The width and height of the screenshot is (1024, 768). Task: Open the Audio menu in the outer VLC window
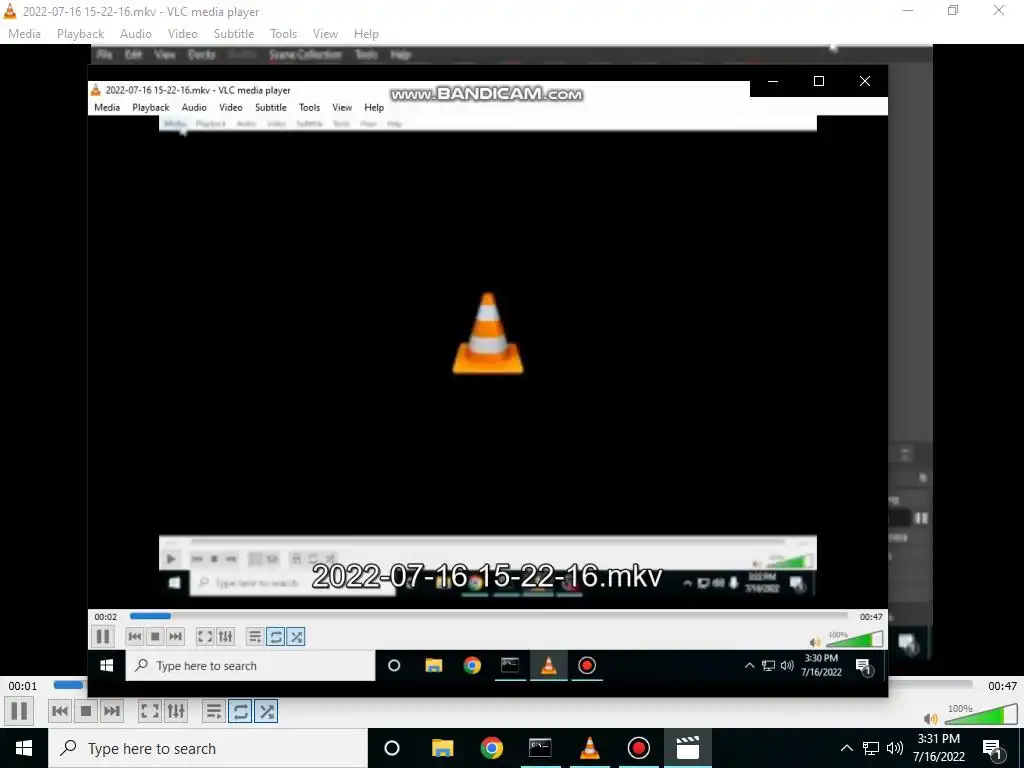click(x=136, y=34)
